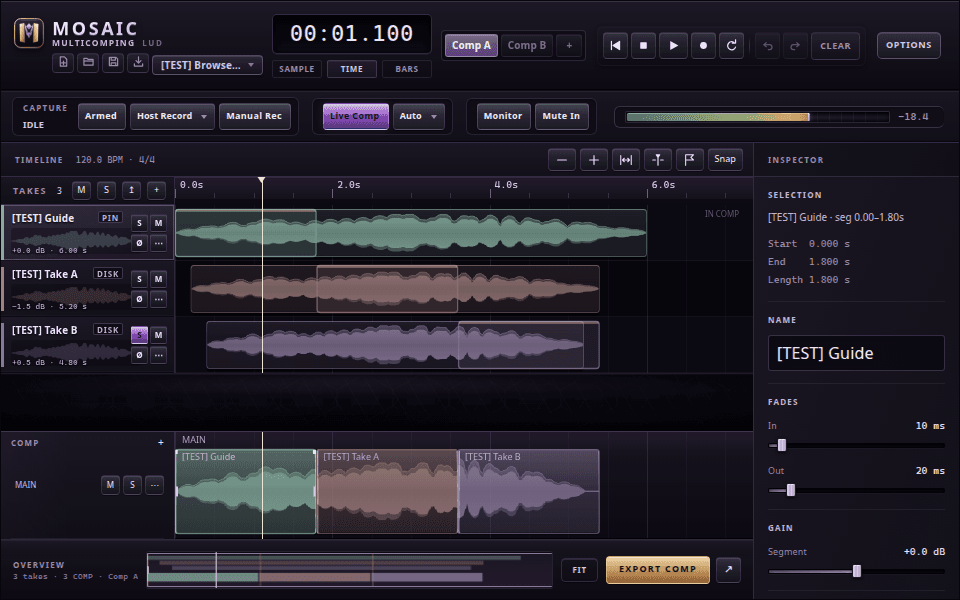The height and width of the screenshot is (600, 960).
Task: Switch time display to BARS
Action: (407, 69)
